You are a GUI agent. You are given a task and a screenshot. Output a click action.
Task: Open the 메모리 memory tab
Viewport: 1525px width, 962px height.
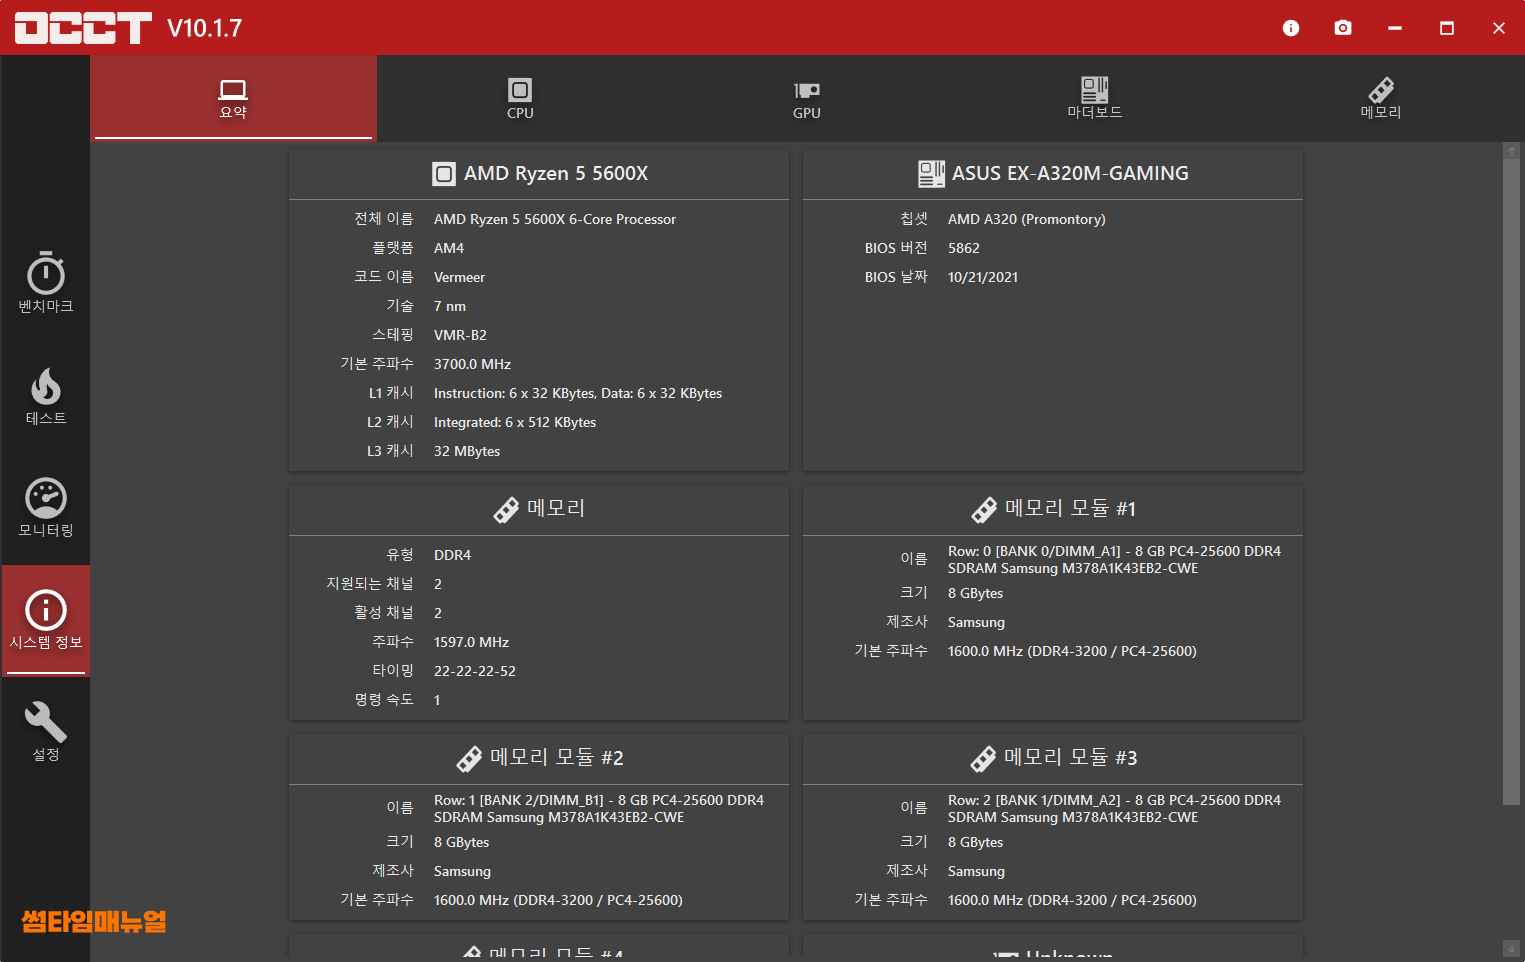coord(1381,98)
